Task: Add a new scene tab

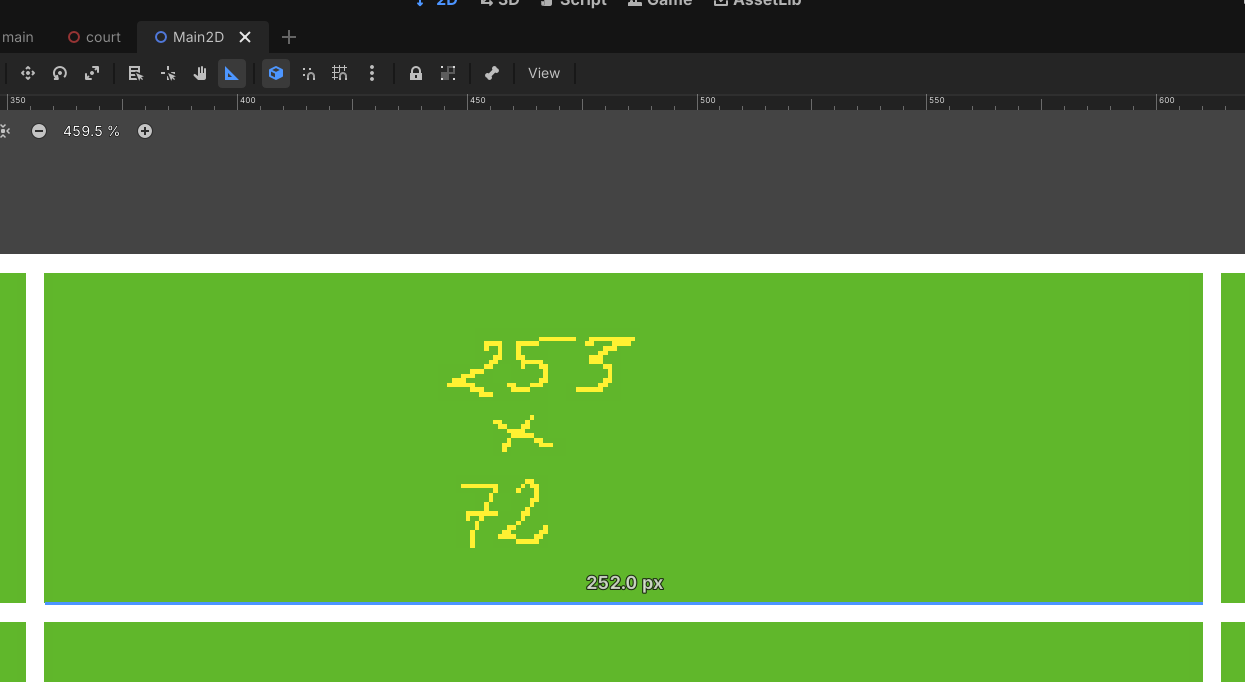Action: (x=289, y=37)
